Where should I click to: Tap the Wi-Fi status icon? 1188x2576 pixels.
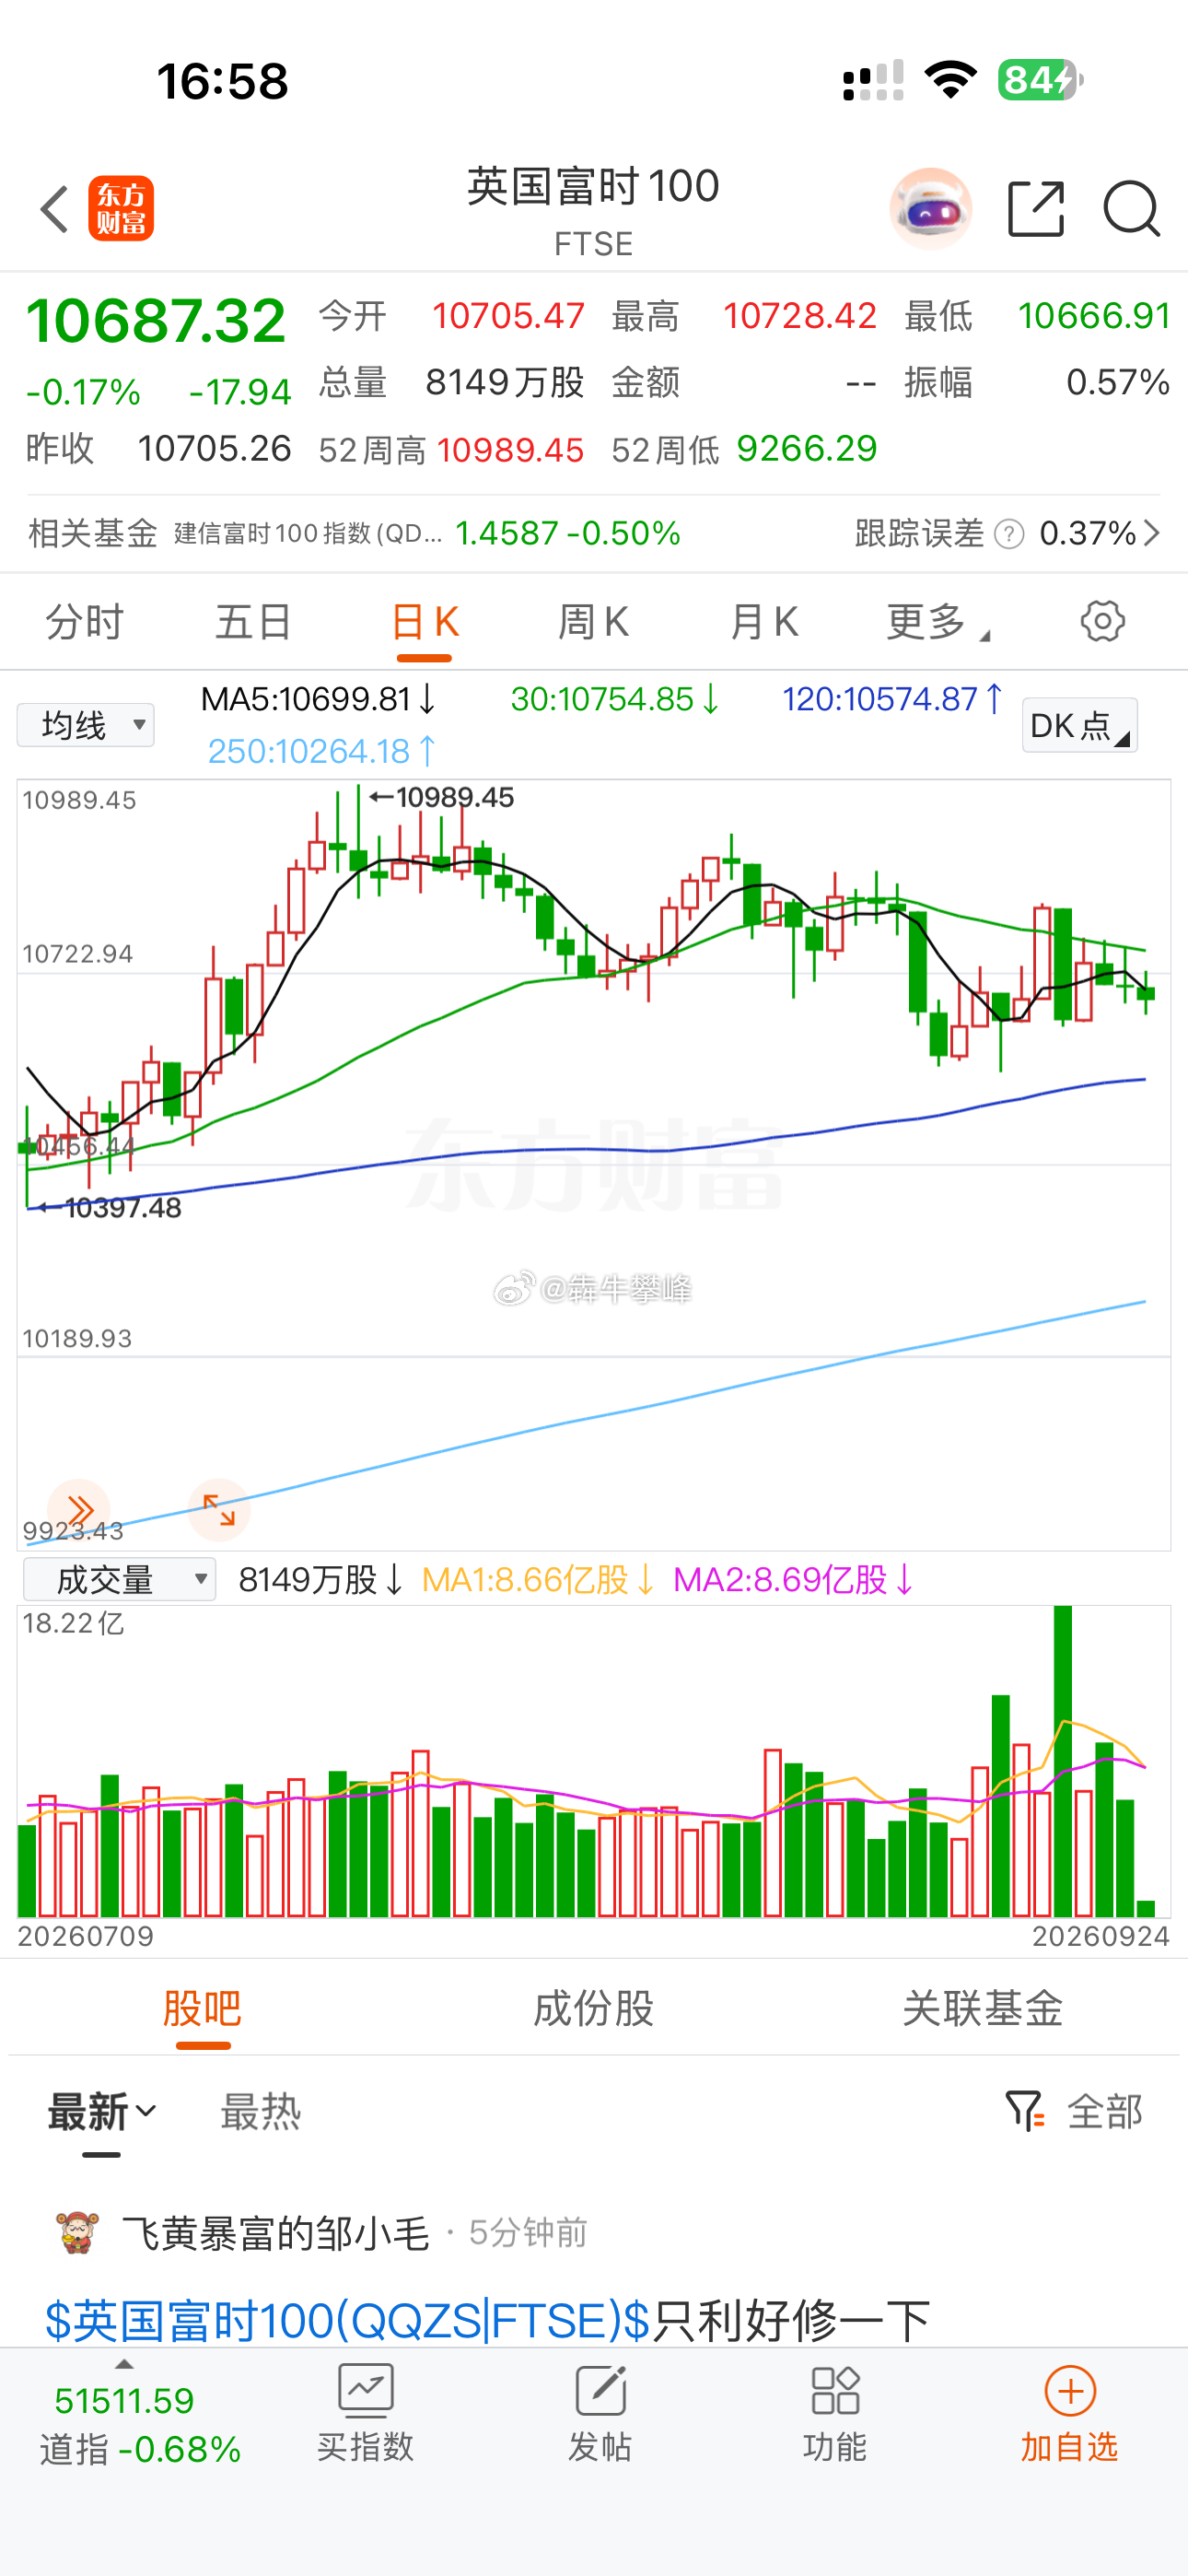click(x=950, y=80)
